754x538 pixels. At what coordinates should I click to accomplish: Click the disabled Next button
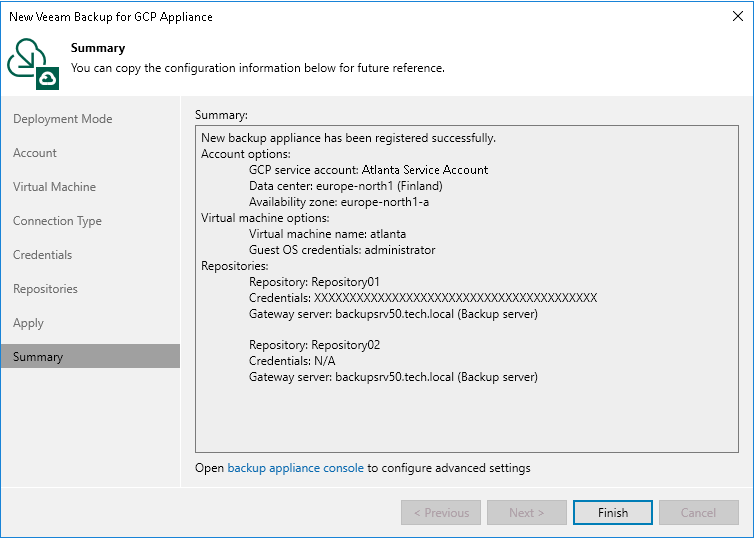pos(527,513)
